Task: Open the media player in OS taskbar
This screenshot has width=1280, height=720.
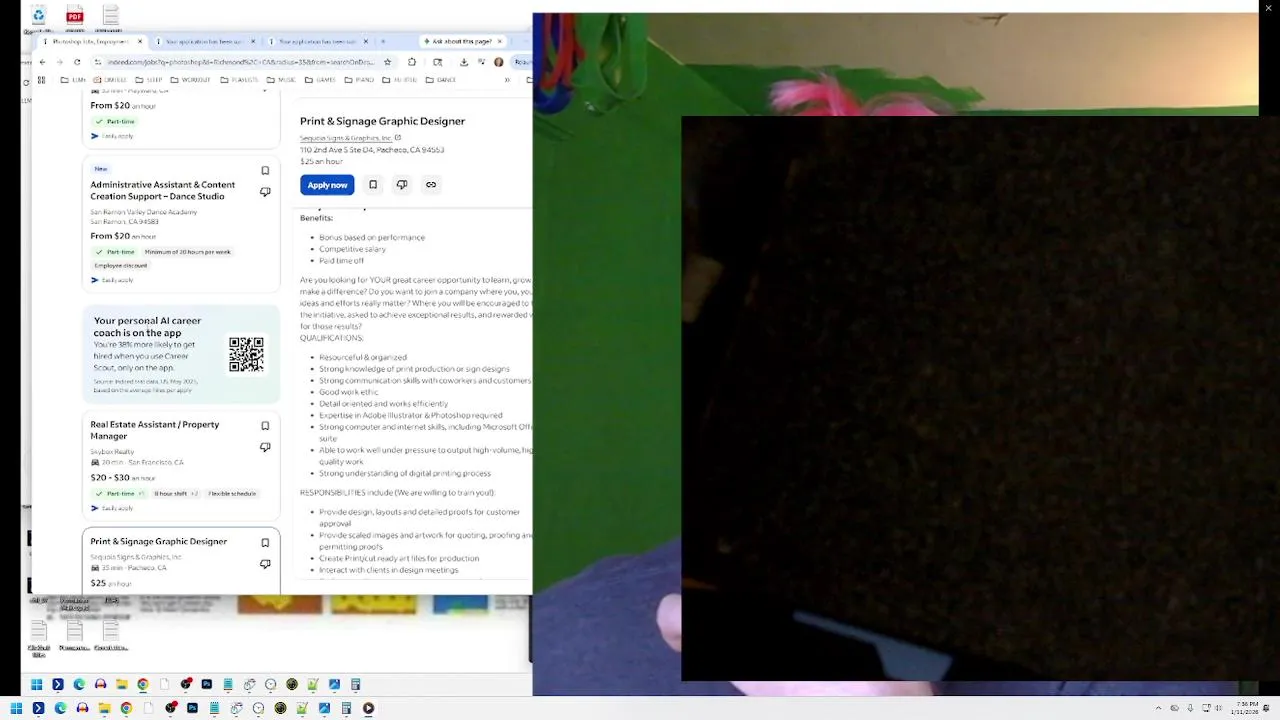Action: click(x=368, y=708)
